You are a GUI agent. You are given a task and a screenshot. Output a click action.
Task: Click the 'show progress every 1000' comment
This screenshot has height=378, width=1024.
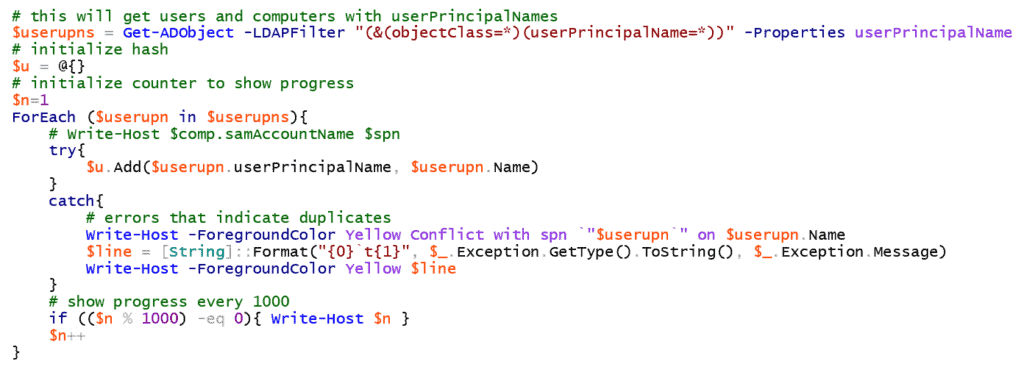(x=169, y=302)
